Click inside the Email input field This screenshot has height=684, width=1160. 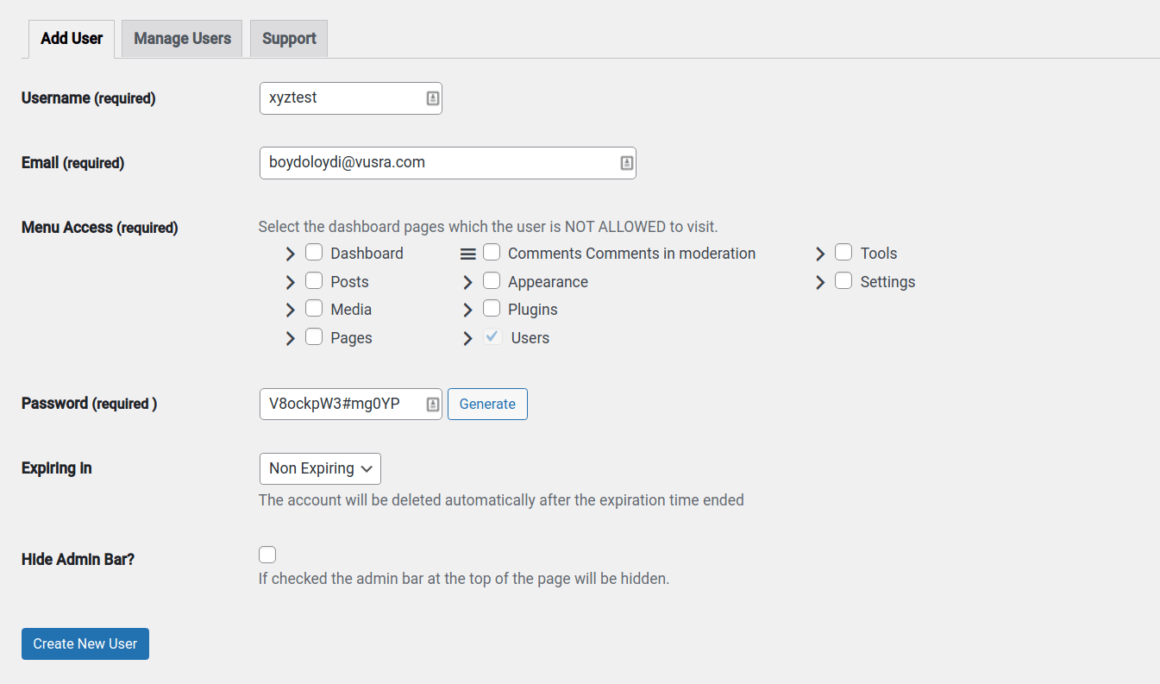[430, 162]
